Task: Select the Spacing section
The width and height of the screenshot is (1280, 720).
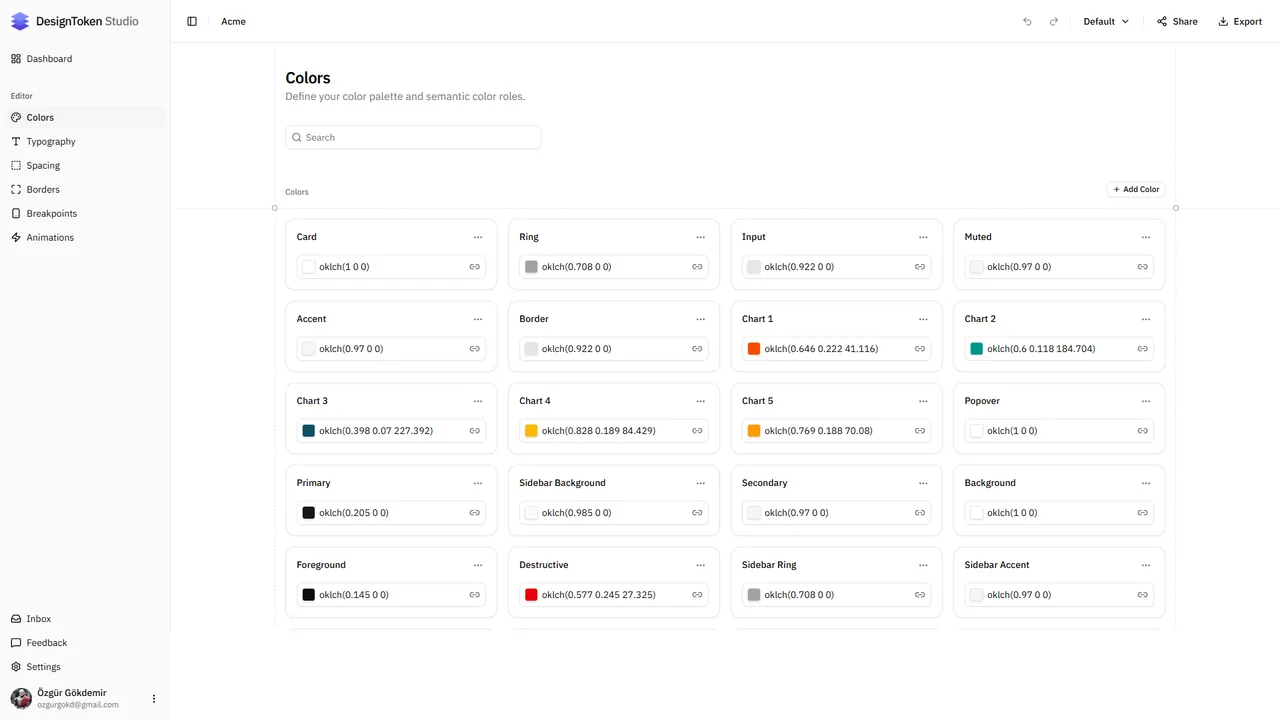Action: click(x=42, y=165)
